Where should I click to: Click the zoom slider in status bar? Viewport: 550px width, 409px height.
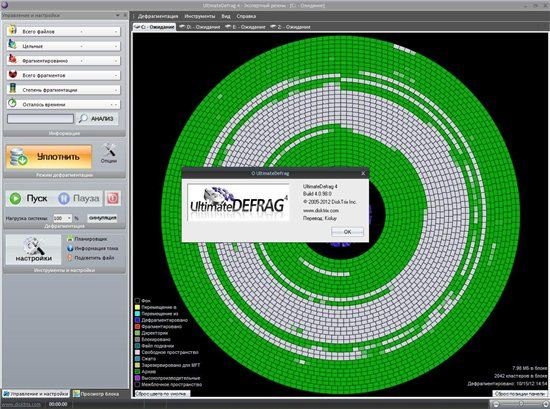(x=520, y=404)
